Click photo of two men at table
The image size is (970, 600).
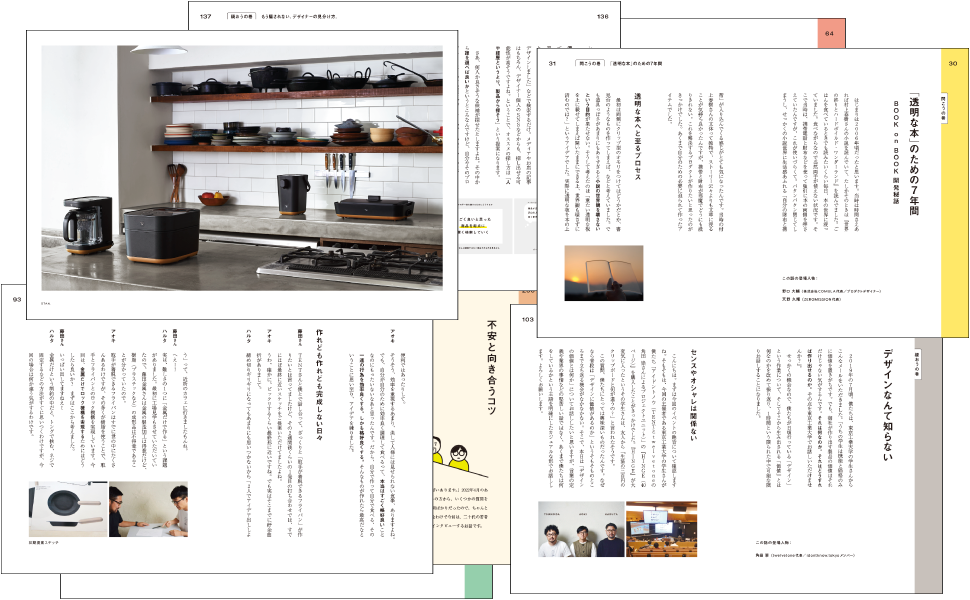coord(148,509)
